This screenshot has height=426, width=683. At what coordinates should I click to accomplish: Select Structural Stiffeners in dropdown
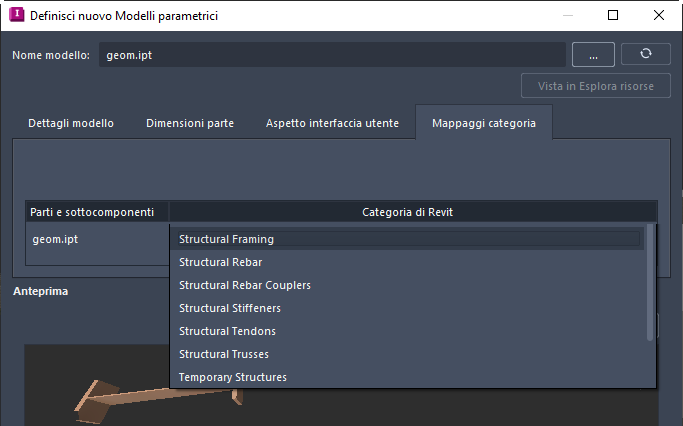[x=407, y=308]
